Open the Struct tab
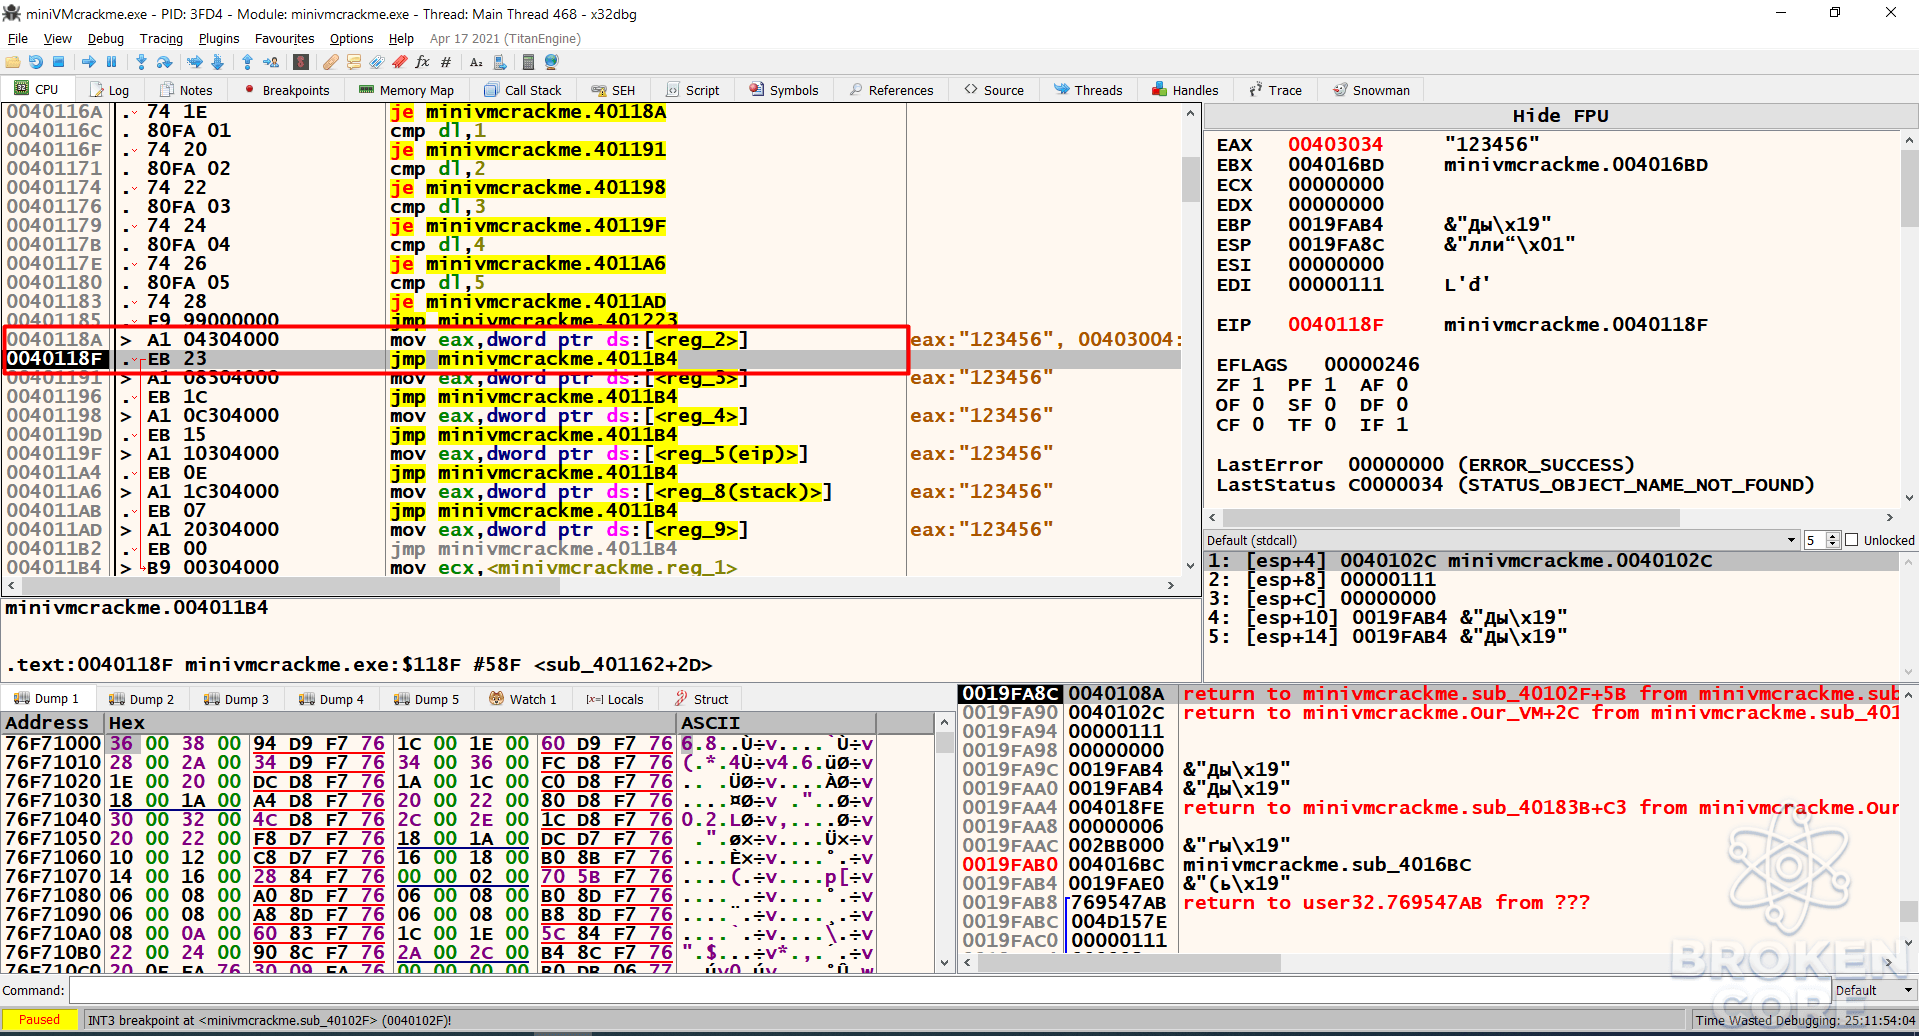 coord(701,699)
